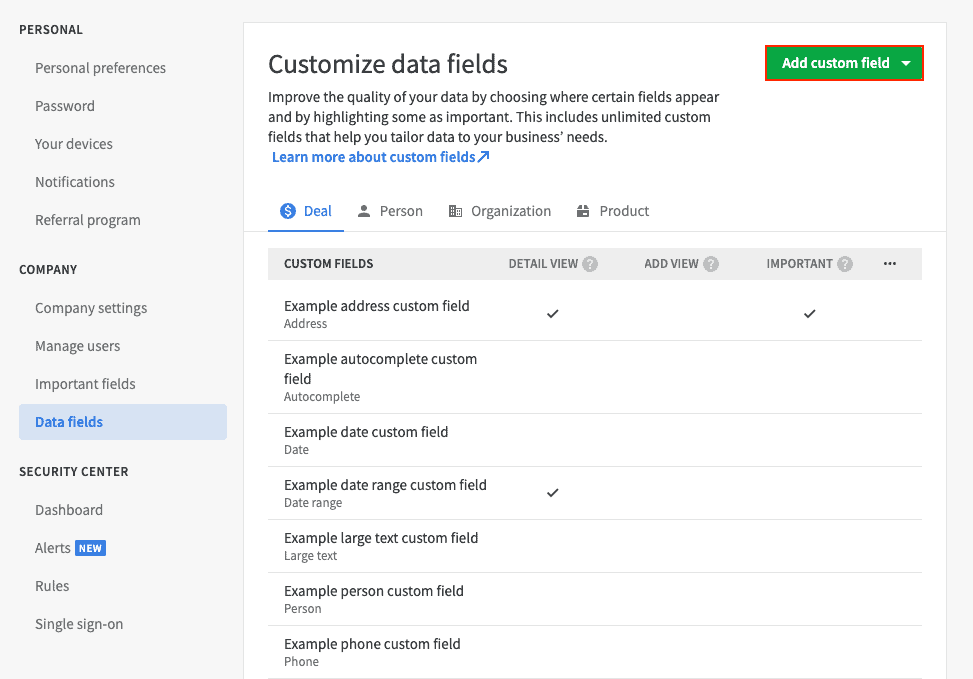Open Add custom field dropdown arrow
Screen dimensions: 973x679
coord(906,63)
